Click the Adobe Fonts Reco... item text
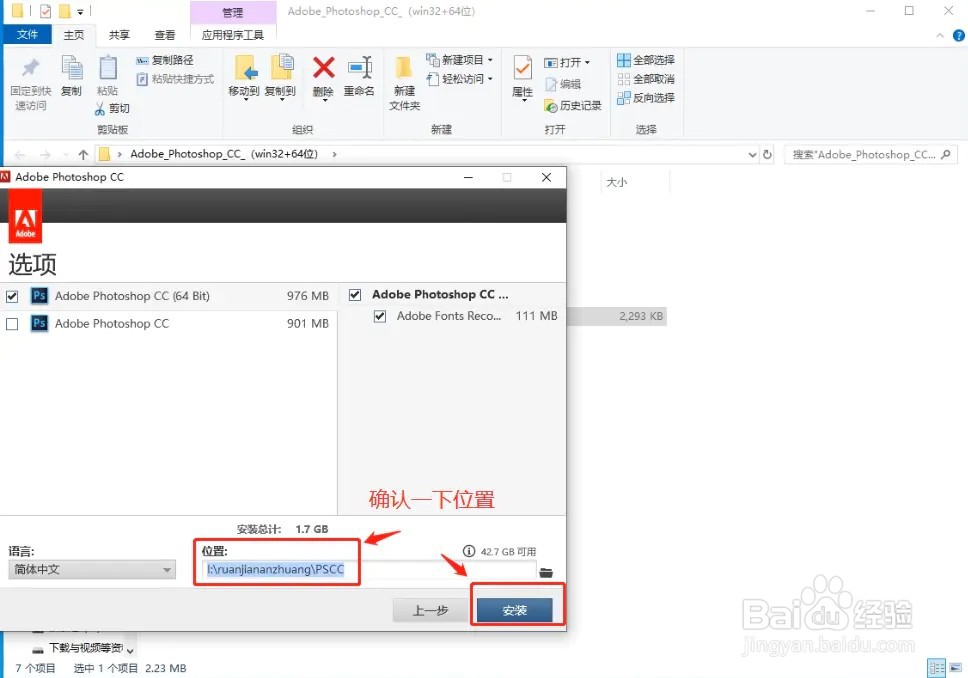Viewport: 968px width, 678px height. [449, 316]
